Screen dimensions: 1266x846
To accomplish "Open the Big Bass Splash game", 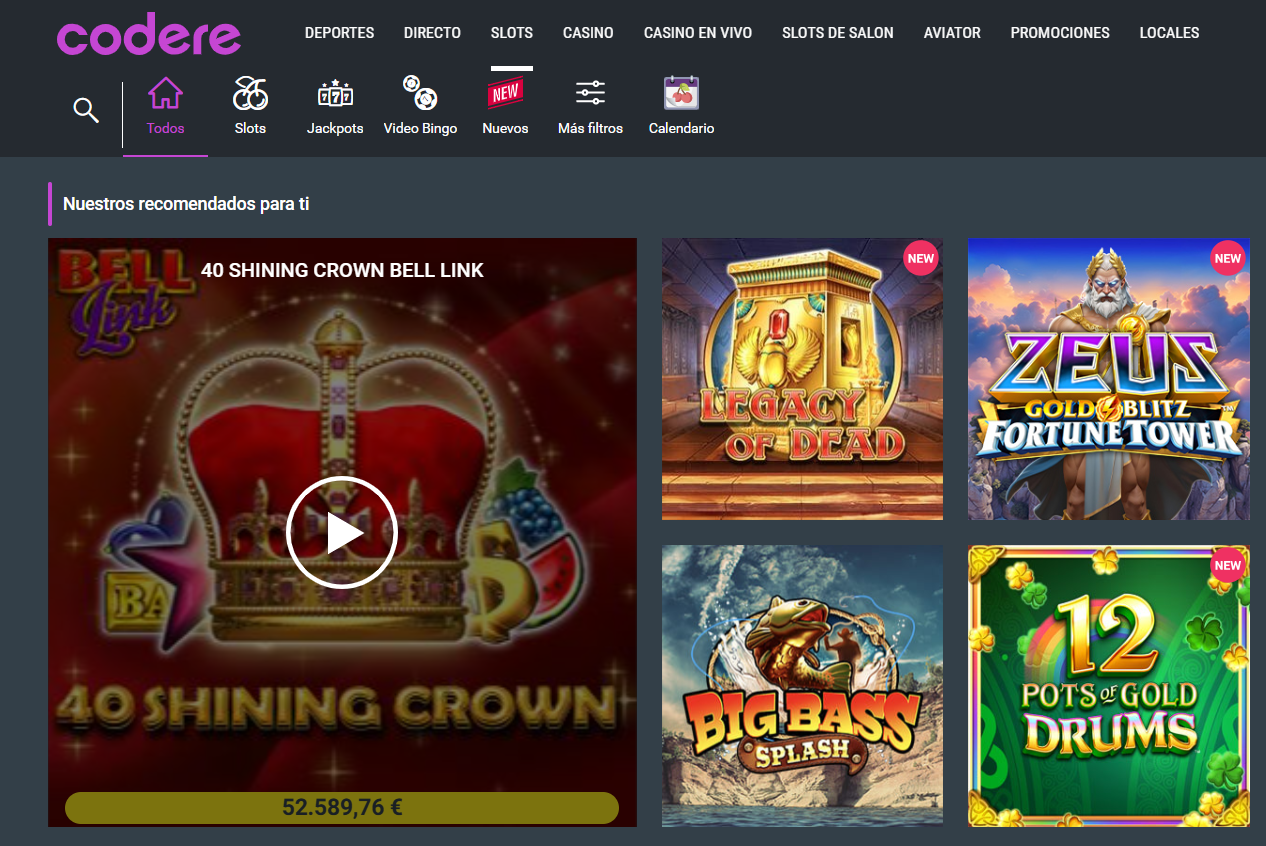I will [x=802, y=686].
